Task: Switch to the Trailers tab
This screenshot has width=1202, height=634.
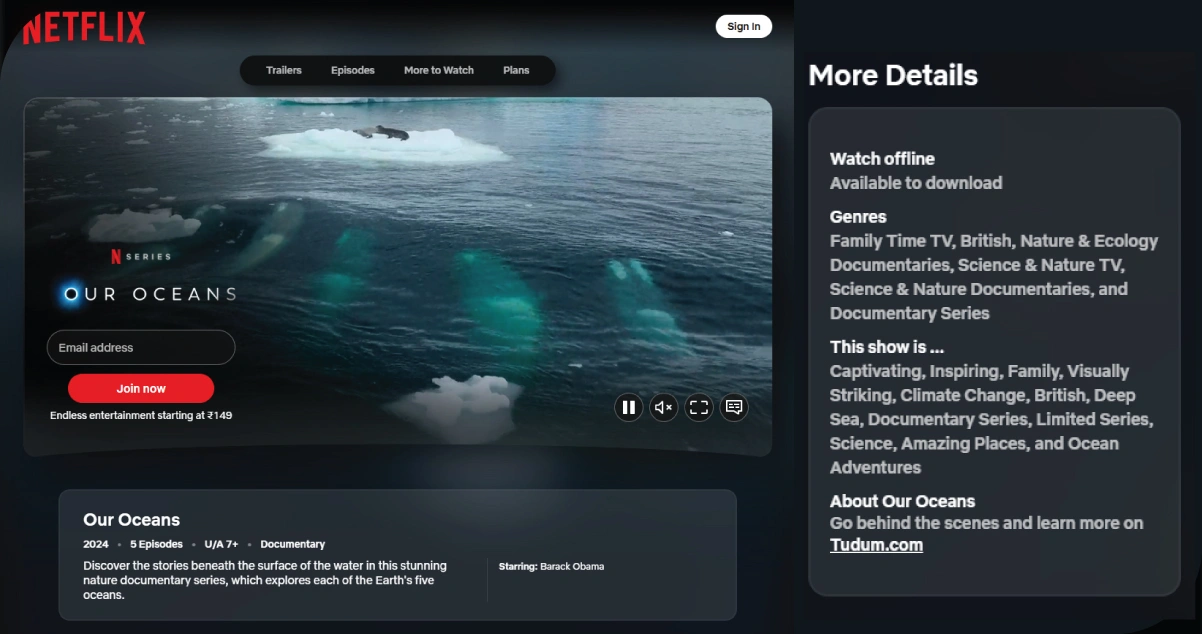Action: tap(283, 70)
